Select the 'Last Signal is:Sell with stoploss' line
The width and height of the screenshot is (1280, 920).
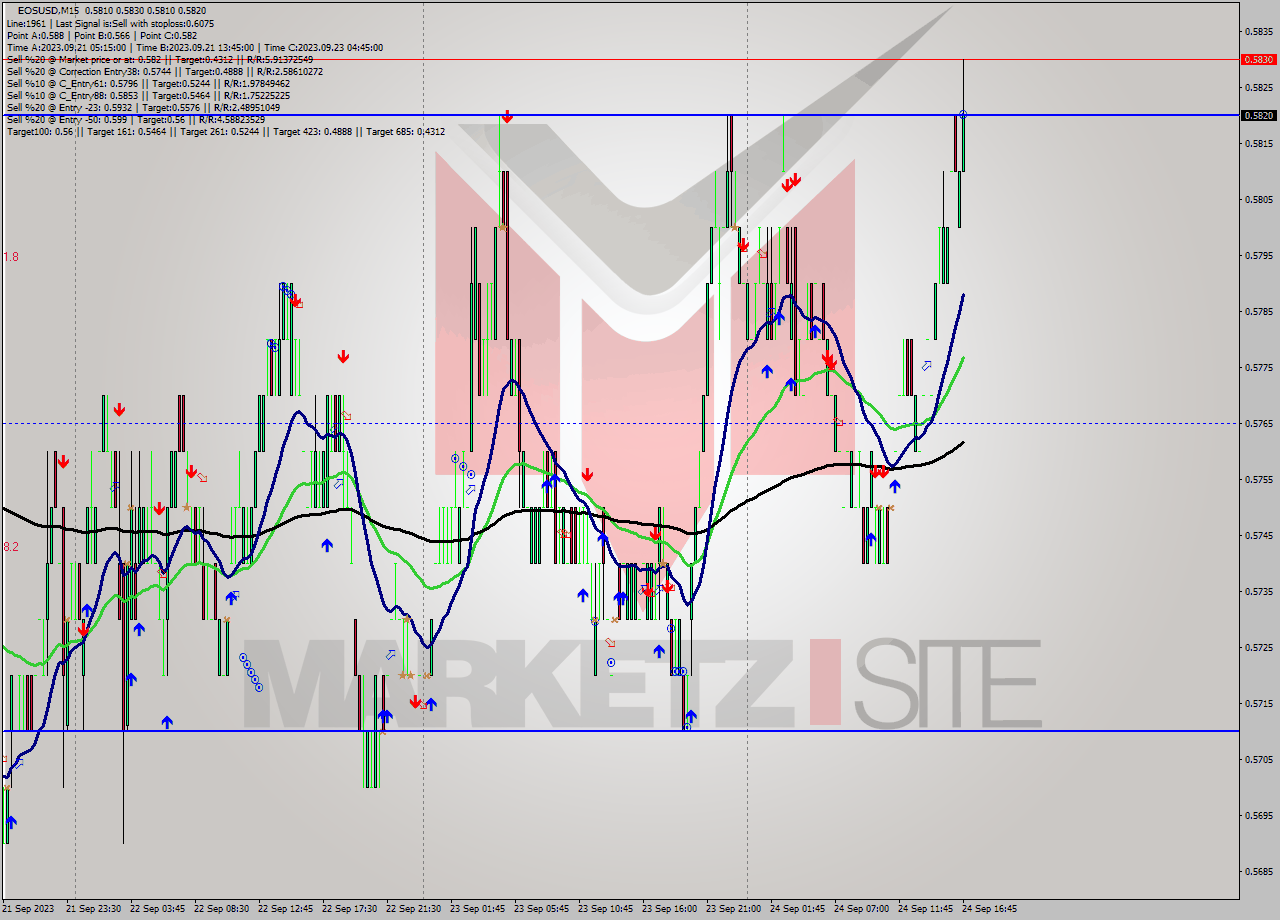(x=110, y=23)
